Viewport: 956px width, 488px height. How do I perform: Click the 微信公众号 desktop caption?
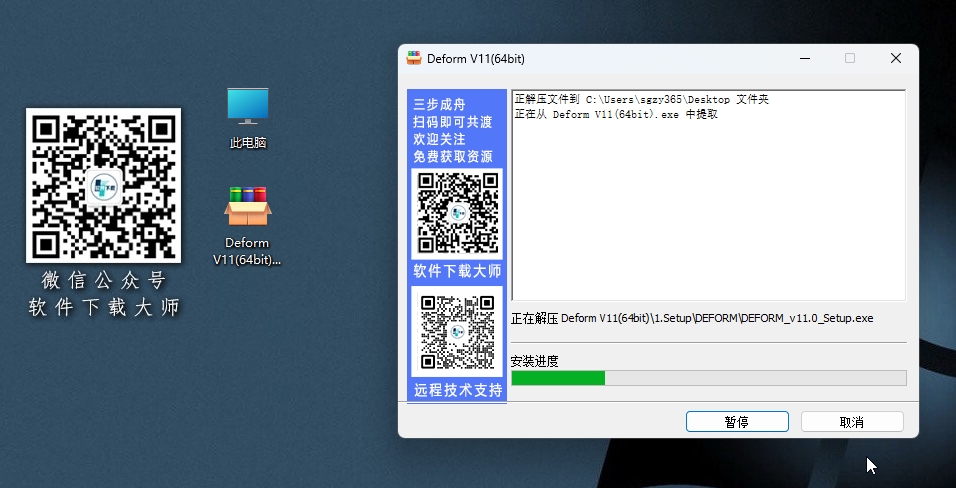(x=104, y=280)
